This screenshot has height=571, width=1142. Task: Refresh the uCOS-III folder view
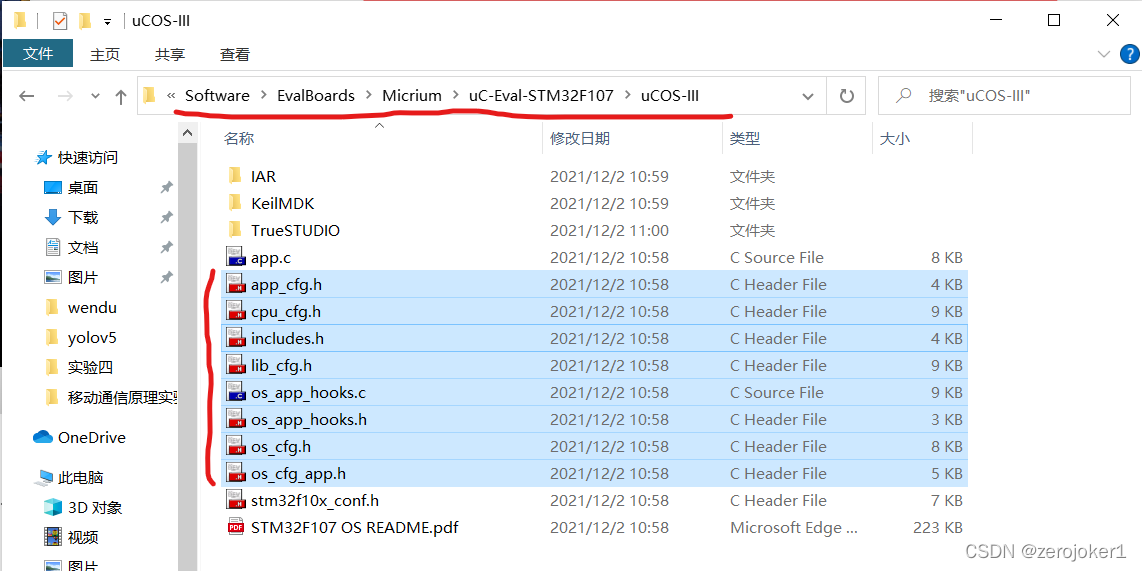click(846, 95)
